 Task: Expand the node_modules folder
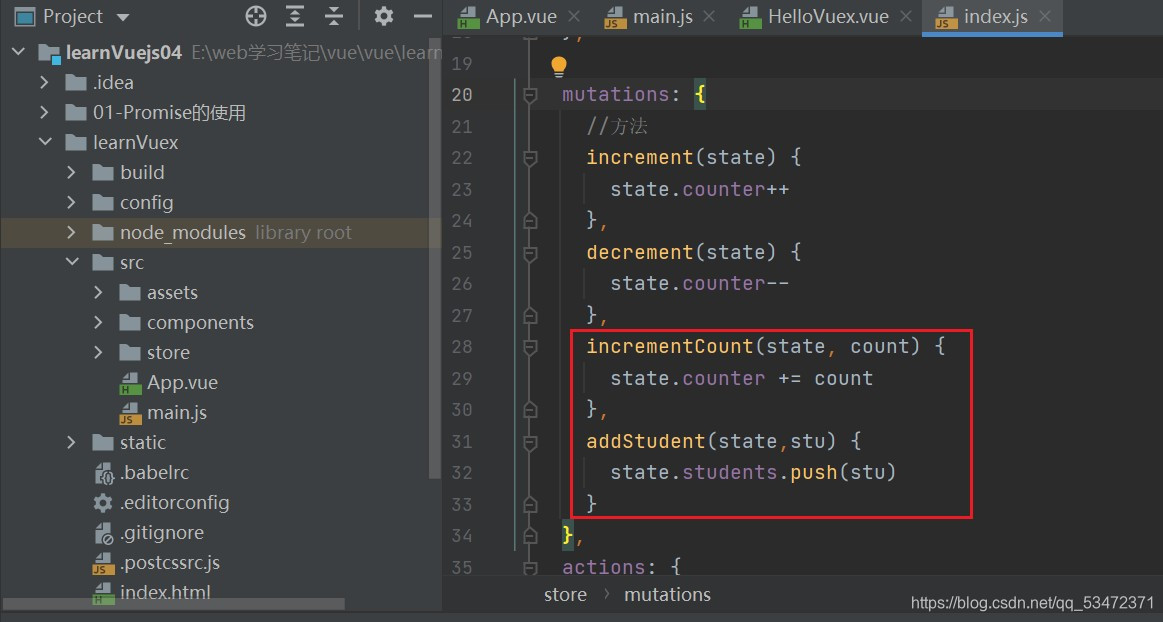(x=71, y=232)
